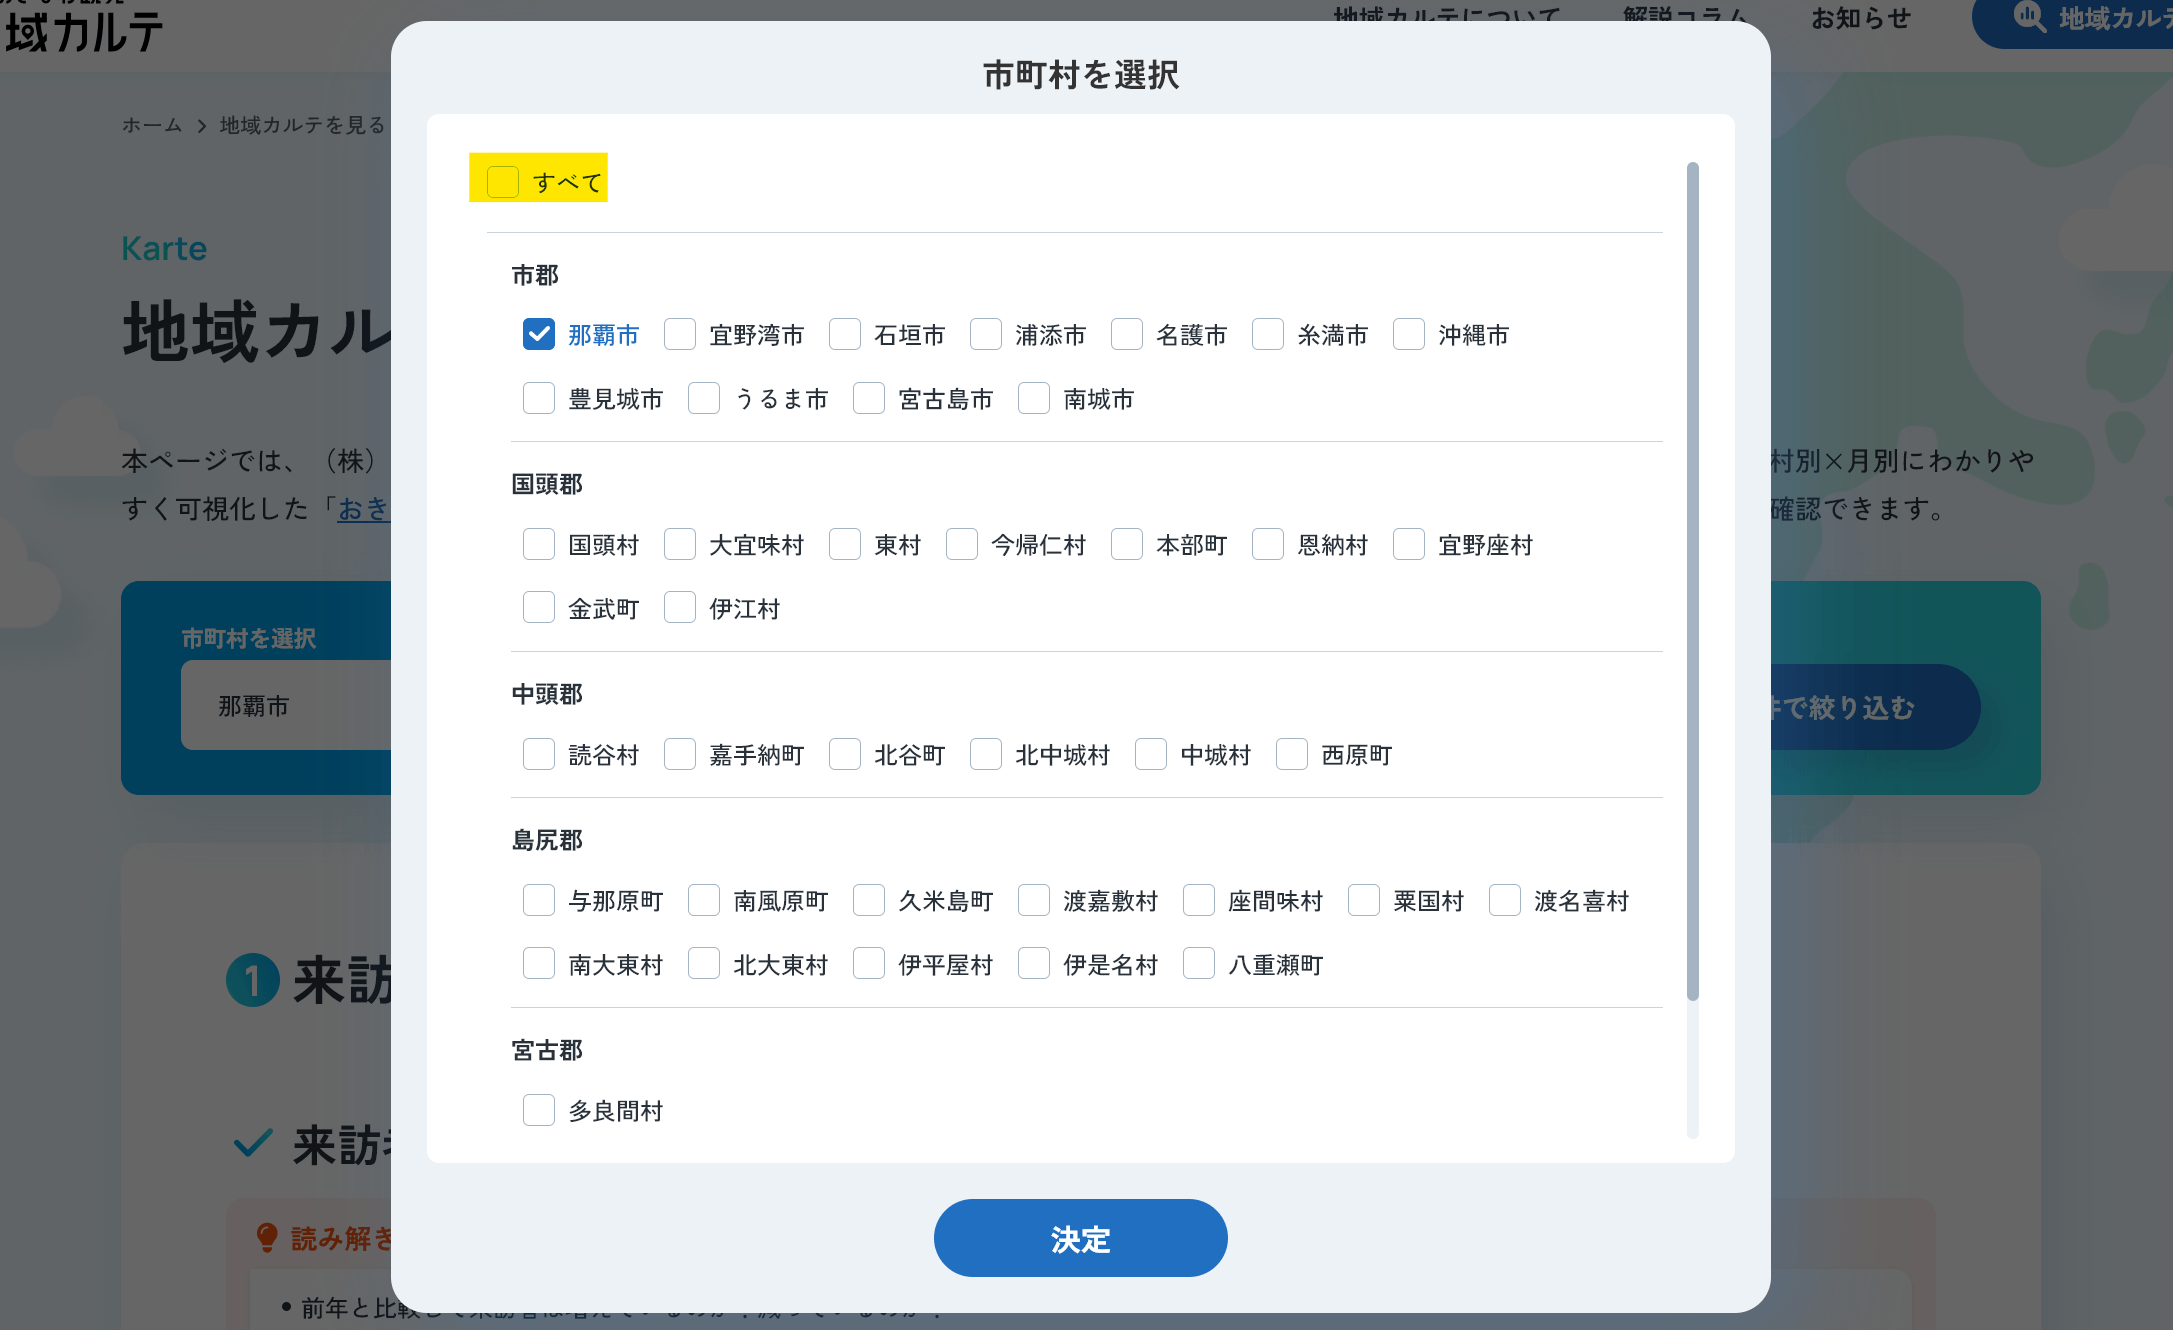
Task: Click the breadcrumb chevron after ホーム
Action: click(x=201, y=126)
